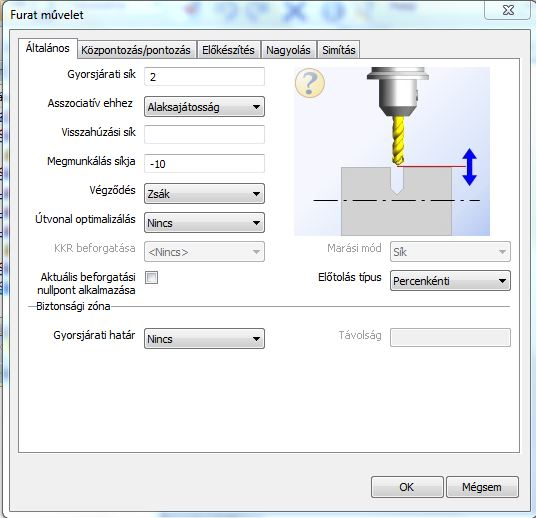Image resolution: width=537 pixels, height=519 pixels.
Task: Open the Előtolás típus Percenkénti dropdown
Action: point(450,281)
